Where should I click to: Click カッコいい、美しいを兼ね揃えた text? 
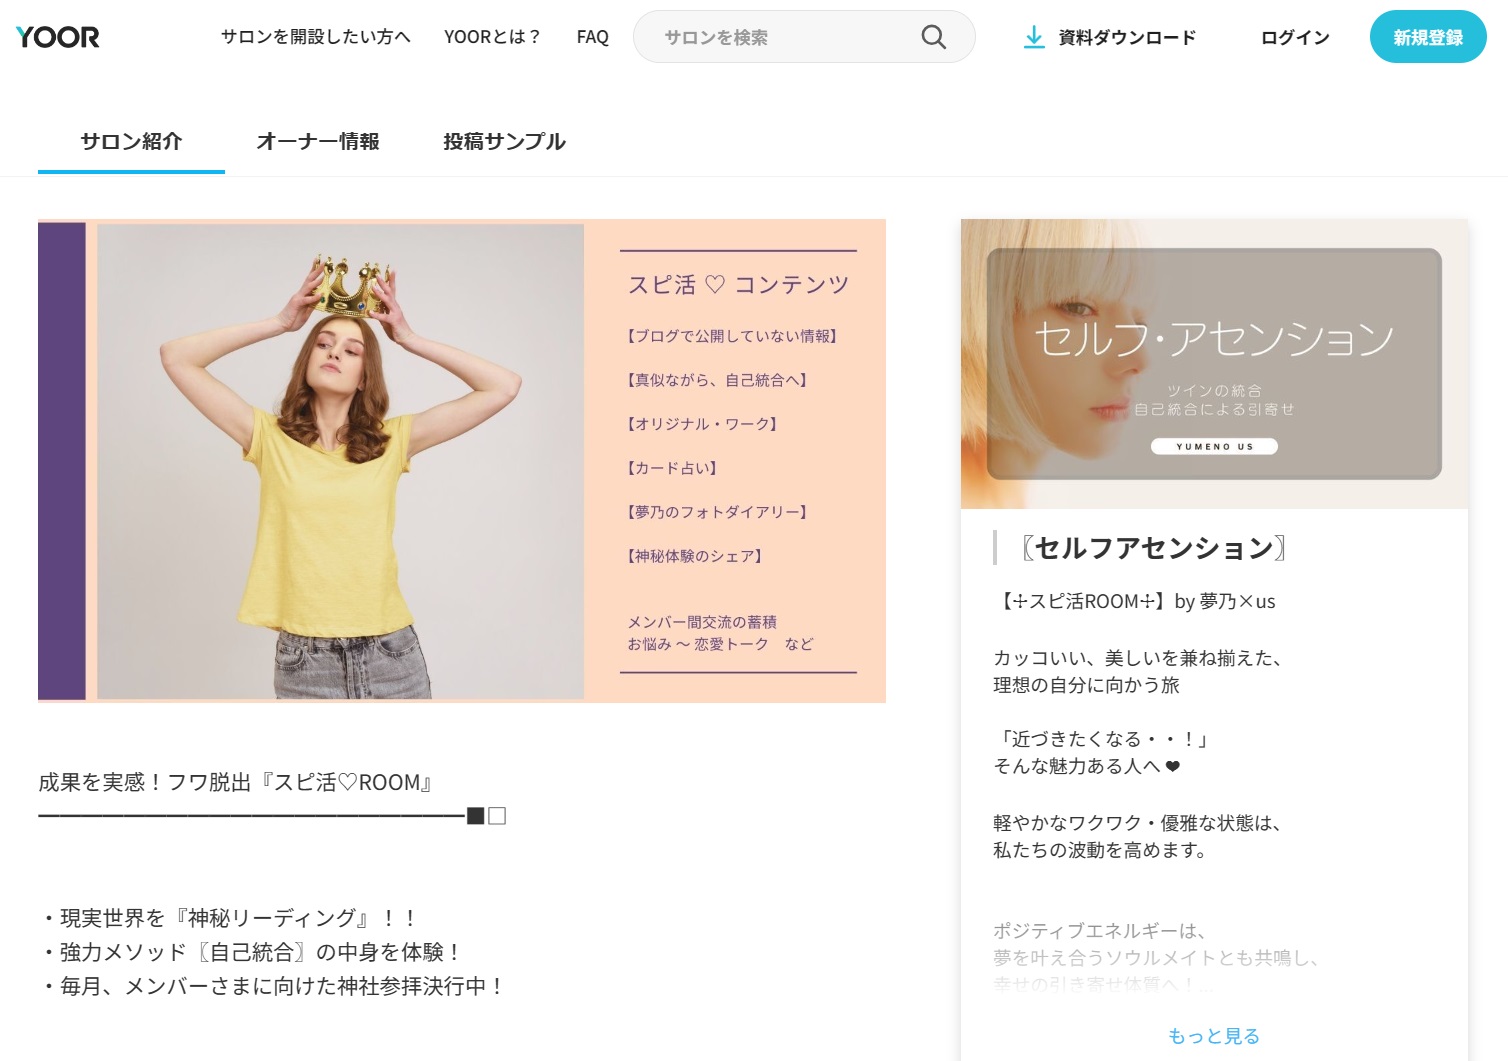[x=1138, y=658]
